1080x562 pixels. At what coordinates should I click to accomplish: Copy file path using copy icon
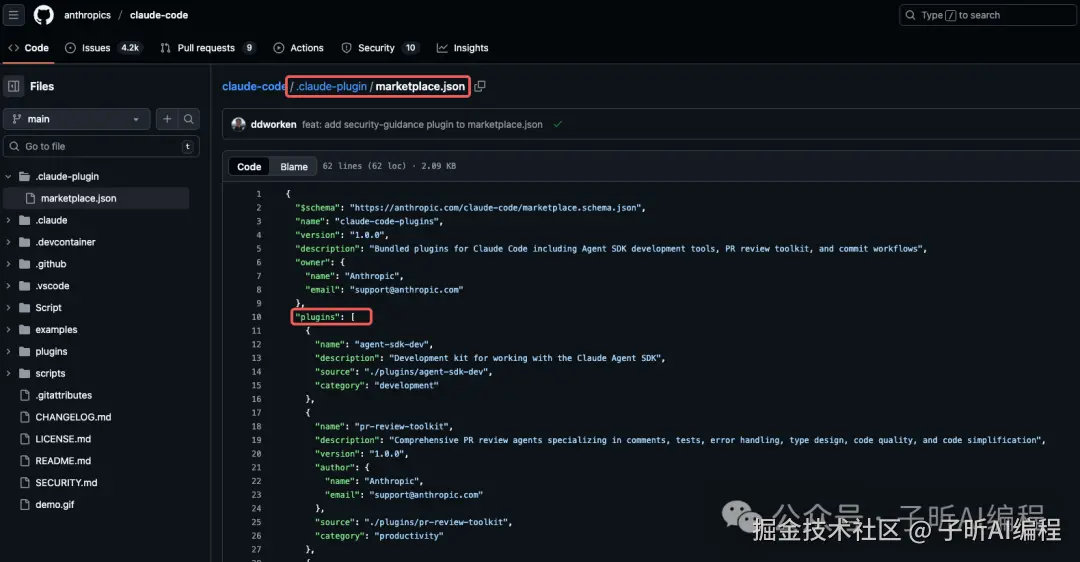(x=480, y=87)
